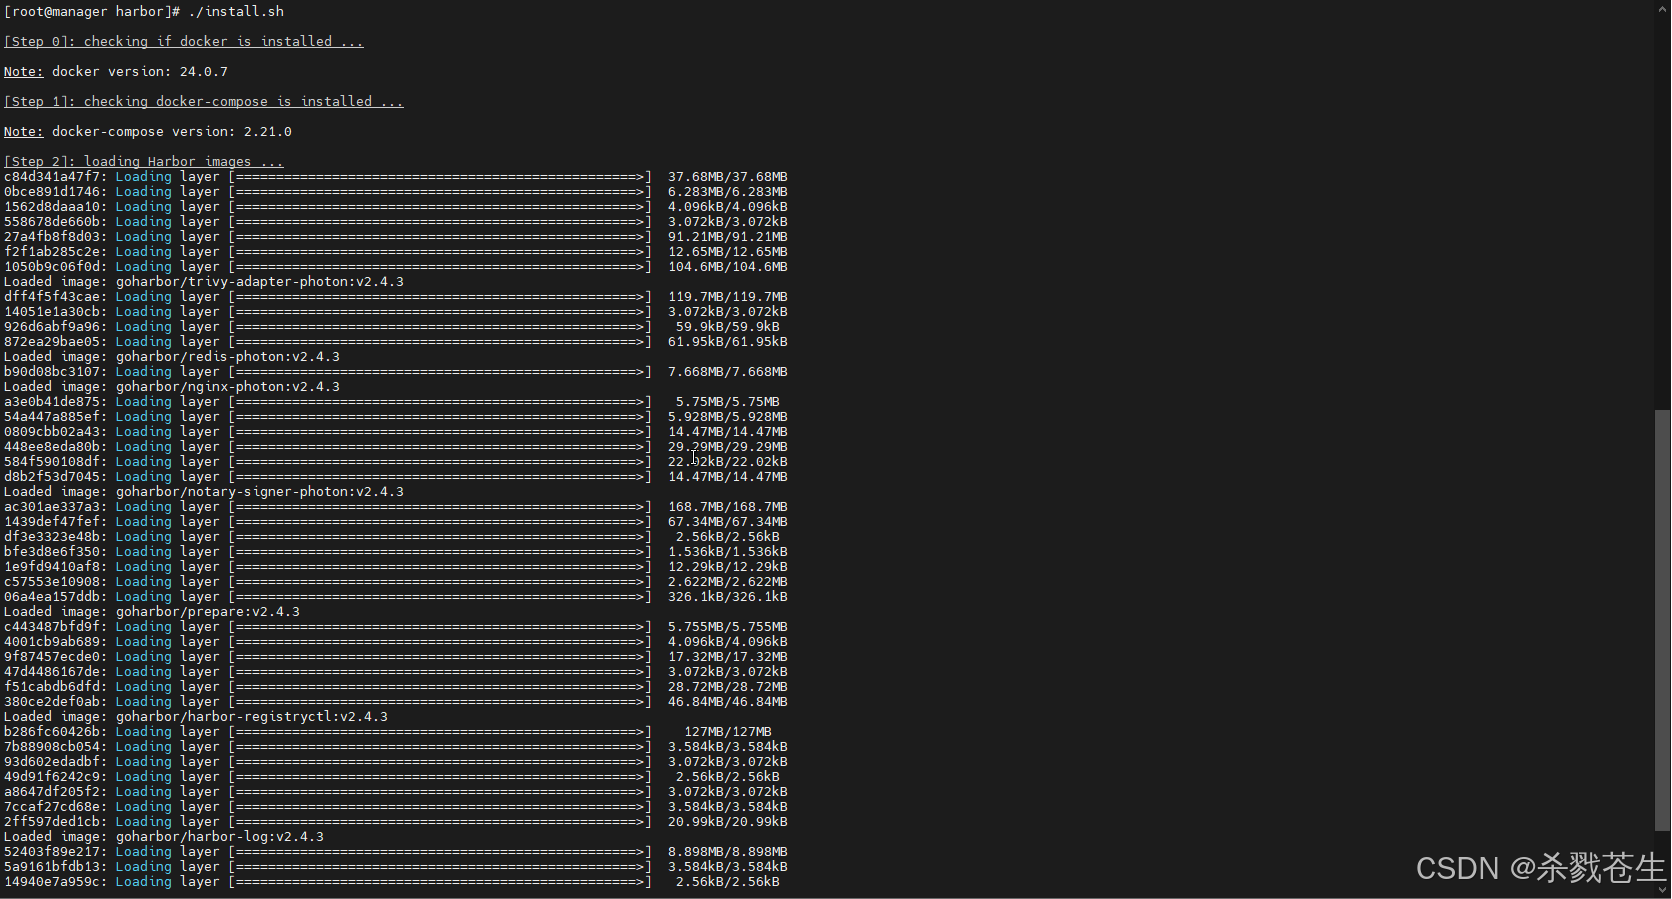Select layer ID '06a4ea157ddb'
The width and height of the screenshot is (1672, 899).
pos(52,597)
